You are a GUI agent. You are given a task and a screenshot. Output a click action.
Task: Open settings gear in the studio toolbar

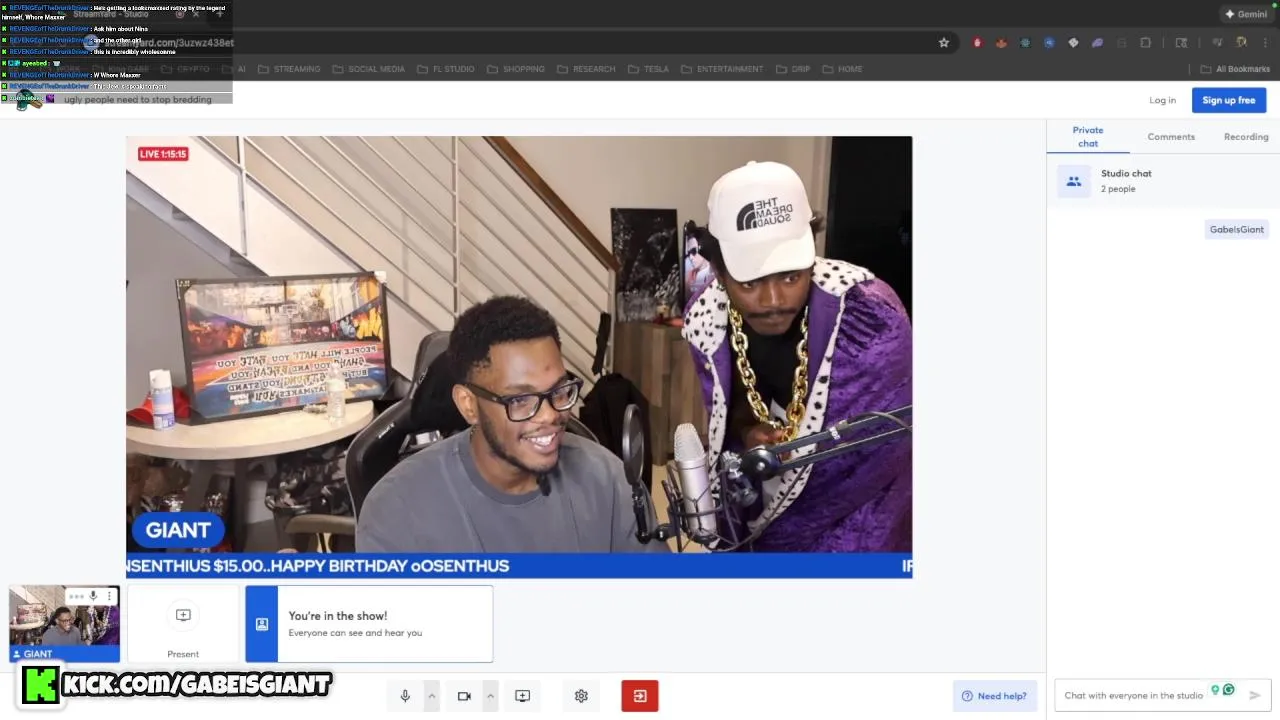(581, 696)
